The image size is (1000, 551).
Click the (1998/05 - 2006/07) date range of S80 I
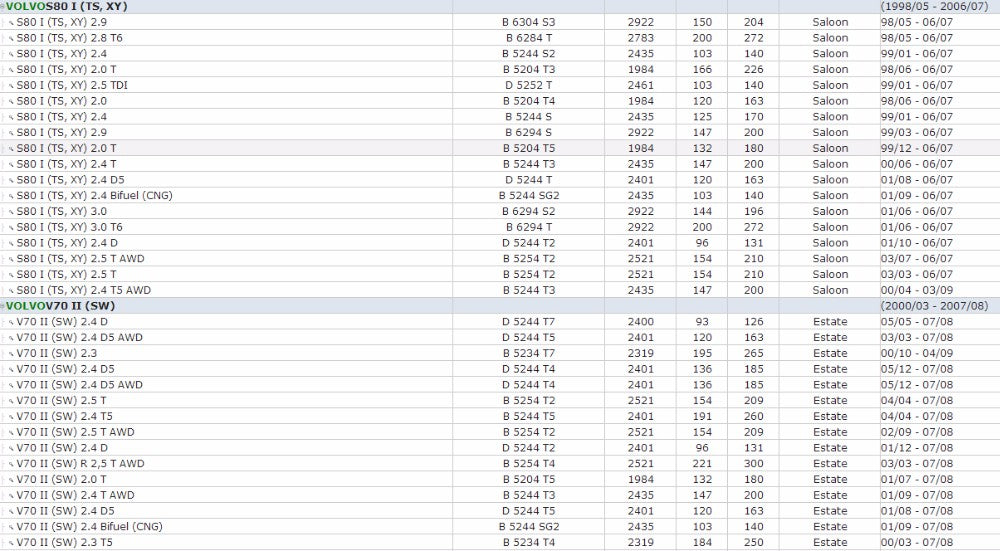coord(934,6)
